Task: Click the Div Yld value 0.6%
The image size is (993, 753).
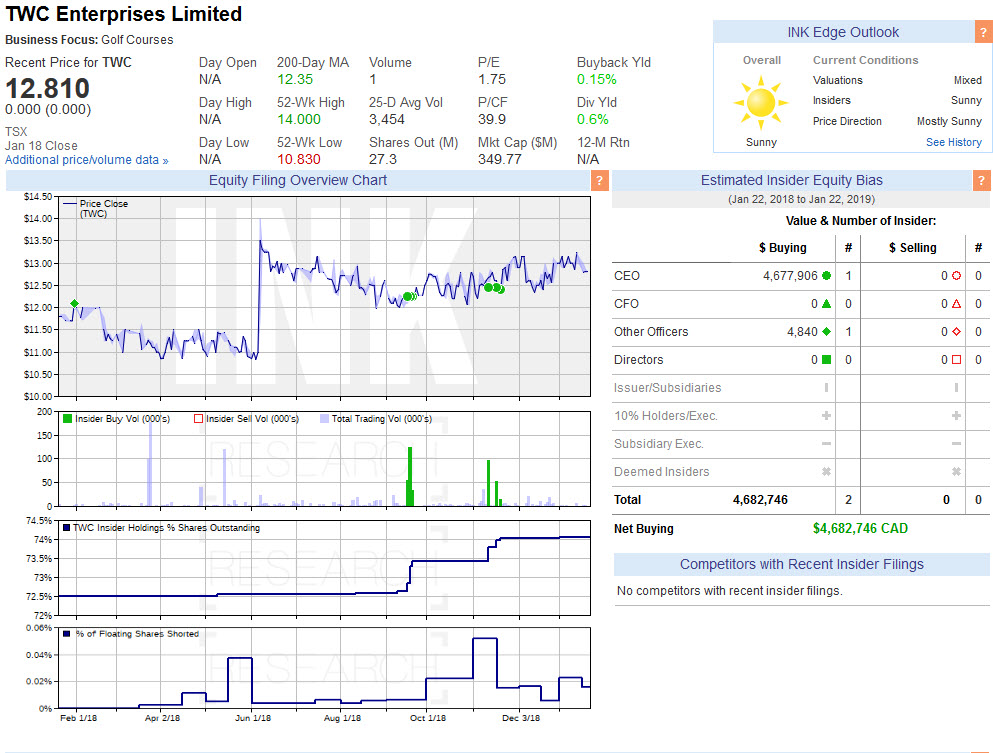Action: [x=593, y=120]
